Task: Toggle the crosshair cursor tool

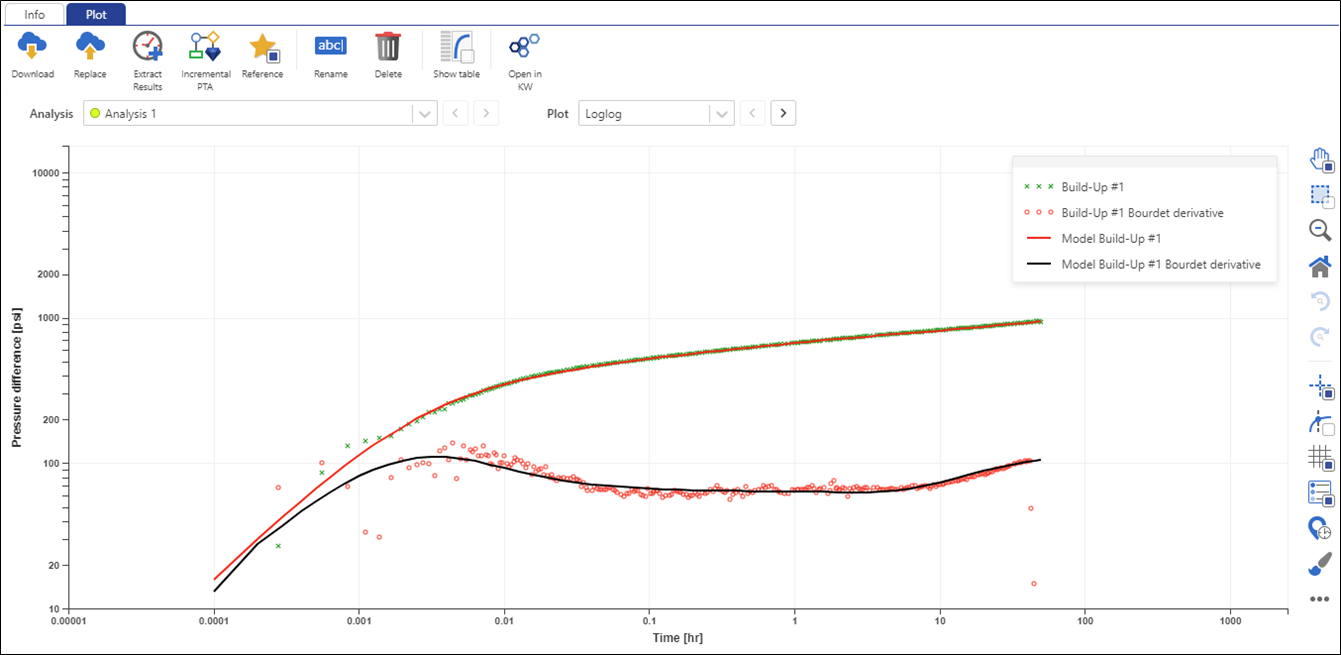Action: point(1320,387)
